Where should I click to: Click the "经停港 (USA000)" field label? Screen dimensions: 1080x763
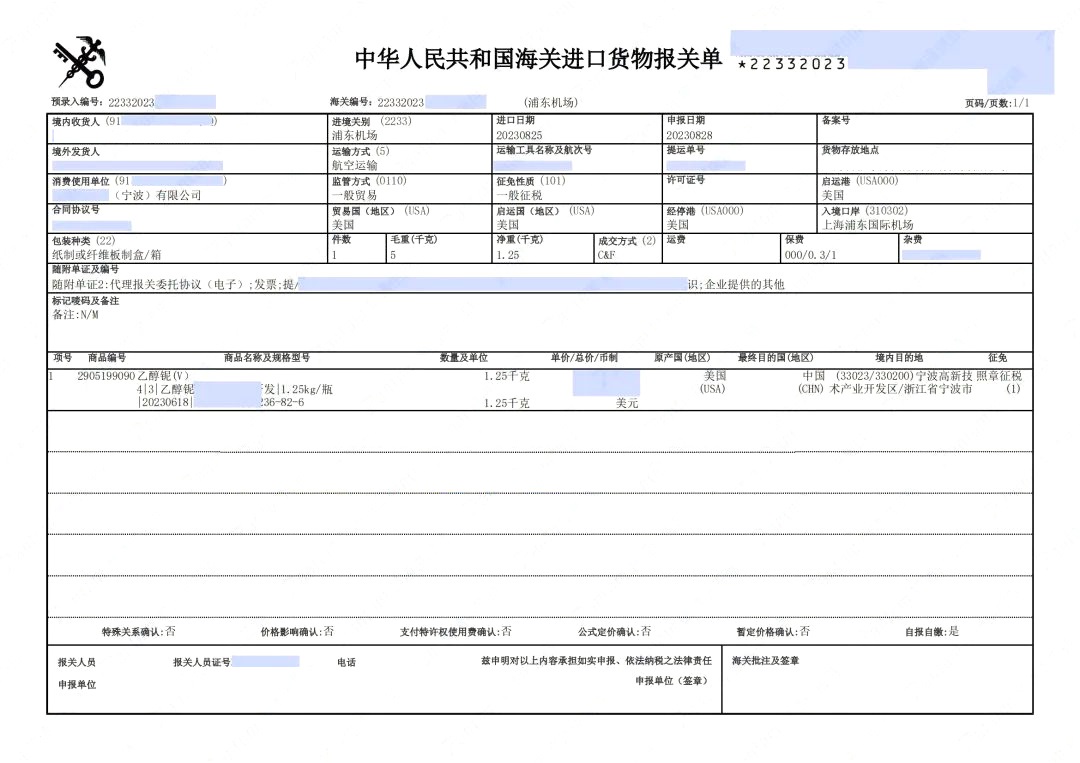pos(705,211)
